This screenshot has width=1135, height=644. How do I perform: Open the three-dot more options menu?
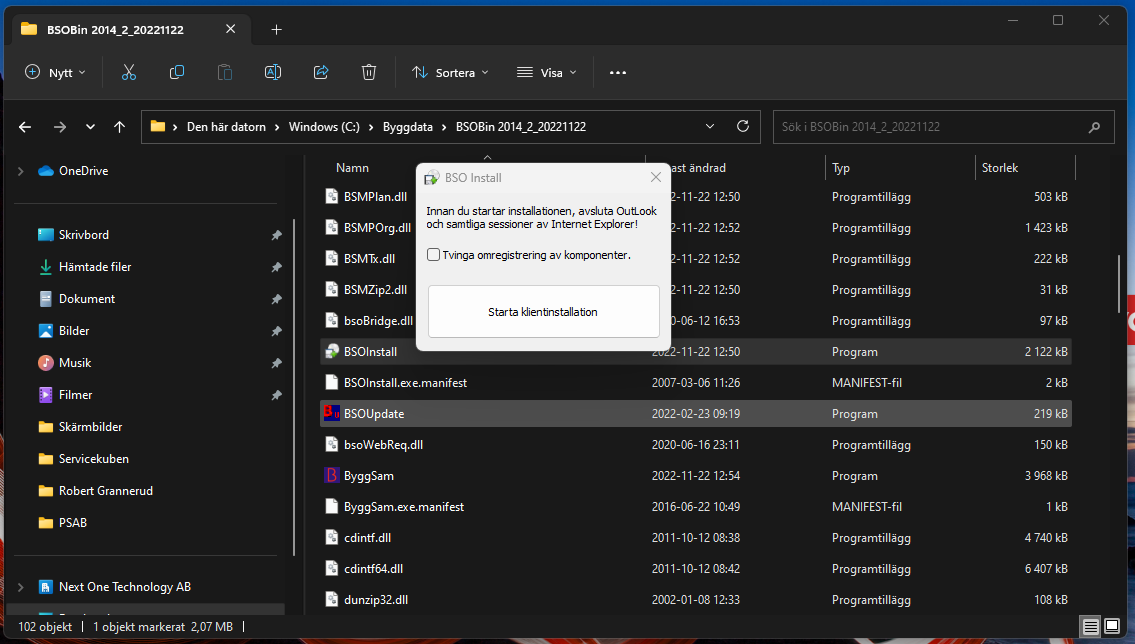pyautogui.click(x=617, y=72)
